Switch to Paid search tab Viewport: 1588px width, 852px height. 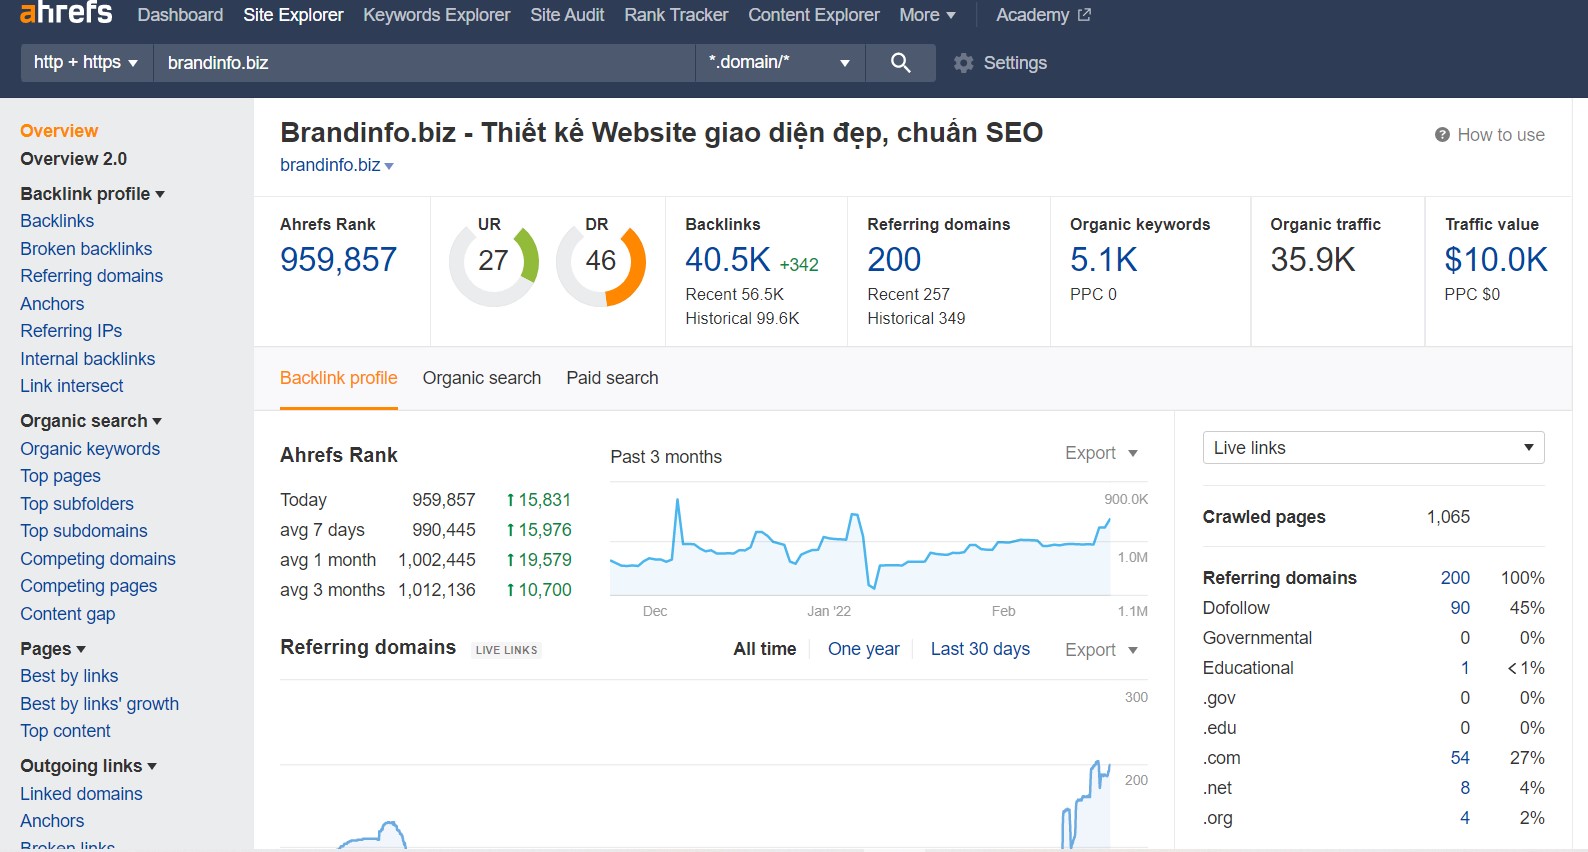[x=612, y=378]
